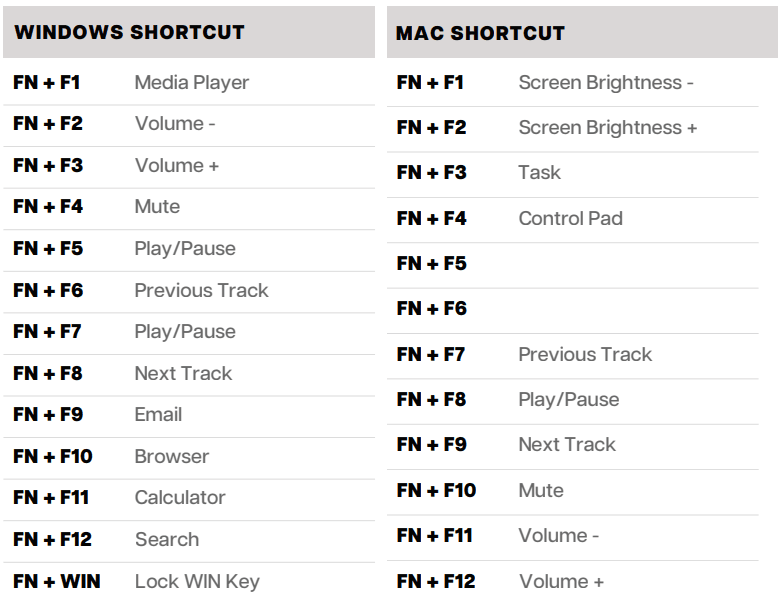Click the Mac FN + F10 Mute description

tap(541, 490)
